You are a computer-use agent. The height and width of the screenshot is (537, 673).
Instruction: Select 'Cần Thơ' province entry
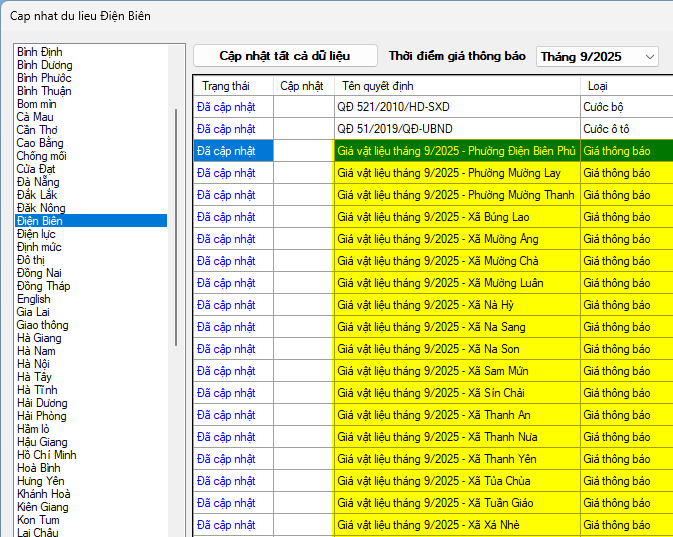click(37, 130)
